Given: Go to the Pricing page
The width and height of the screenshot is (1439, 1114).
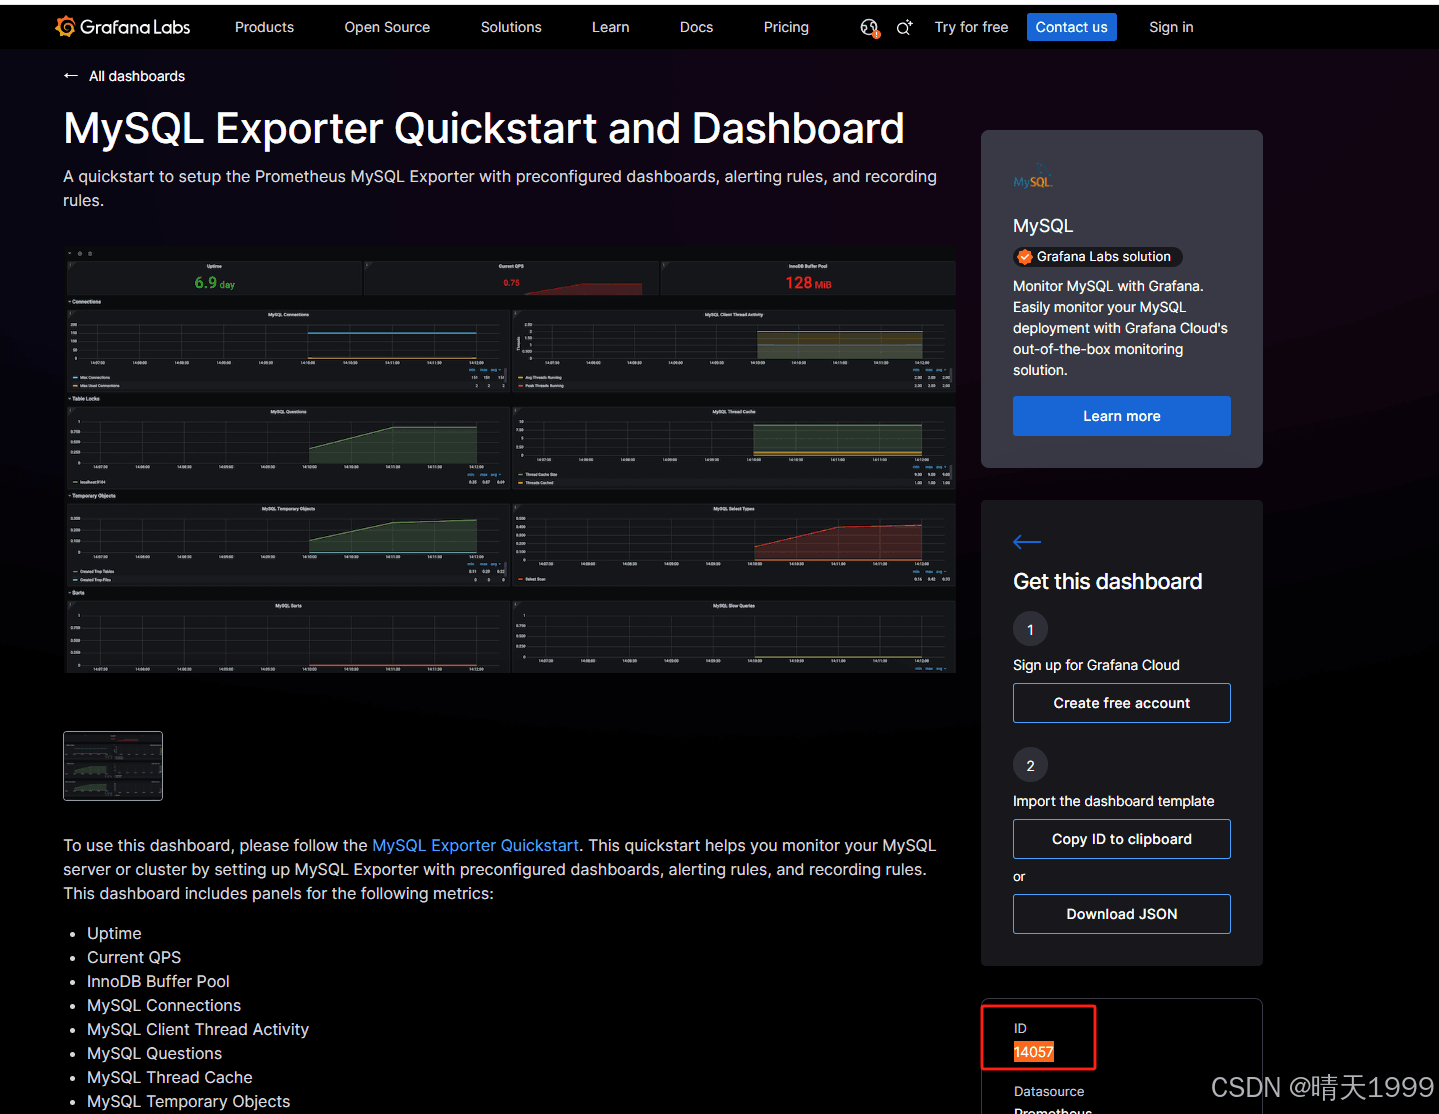Looking at the screenshot, I should [x=786, y=27].
